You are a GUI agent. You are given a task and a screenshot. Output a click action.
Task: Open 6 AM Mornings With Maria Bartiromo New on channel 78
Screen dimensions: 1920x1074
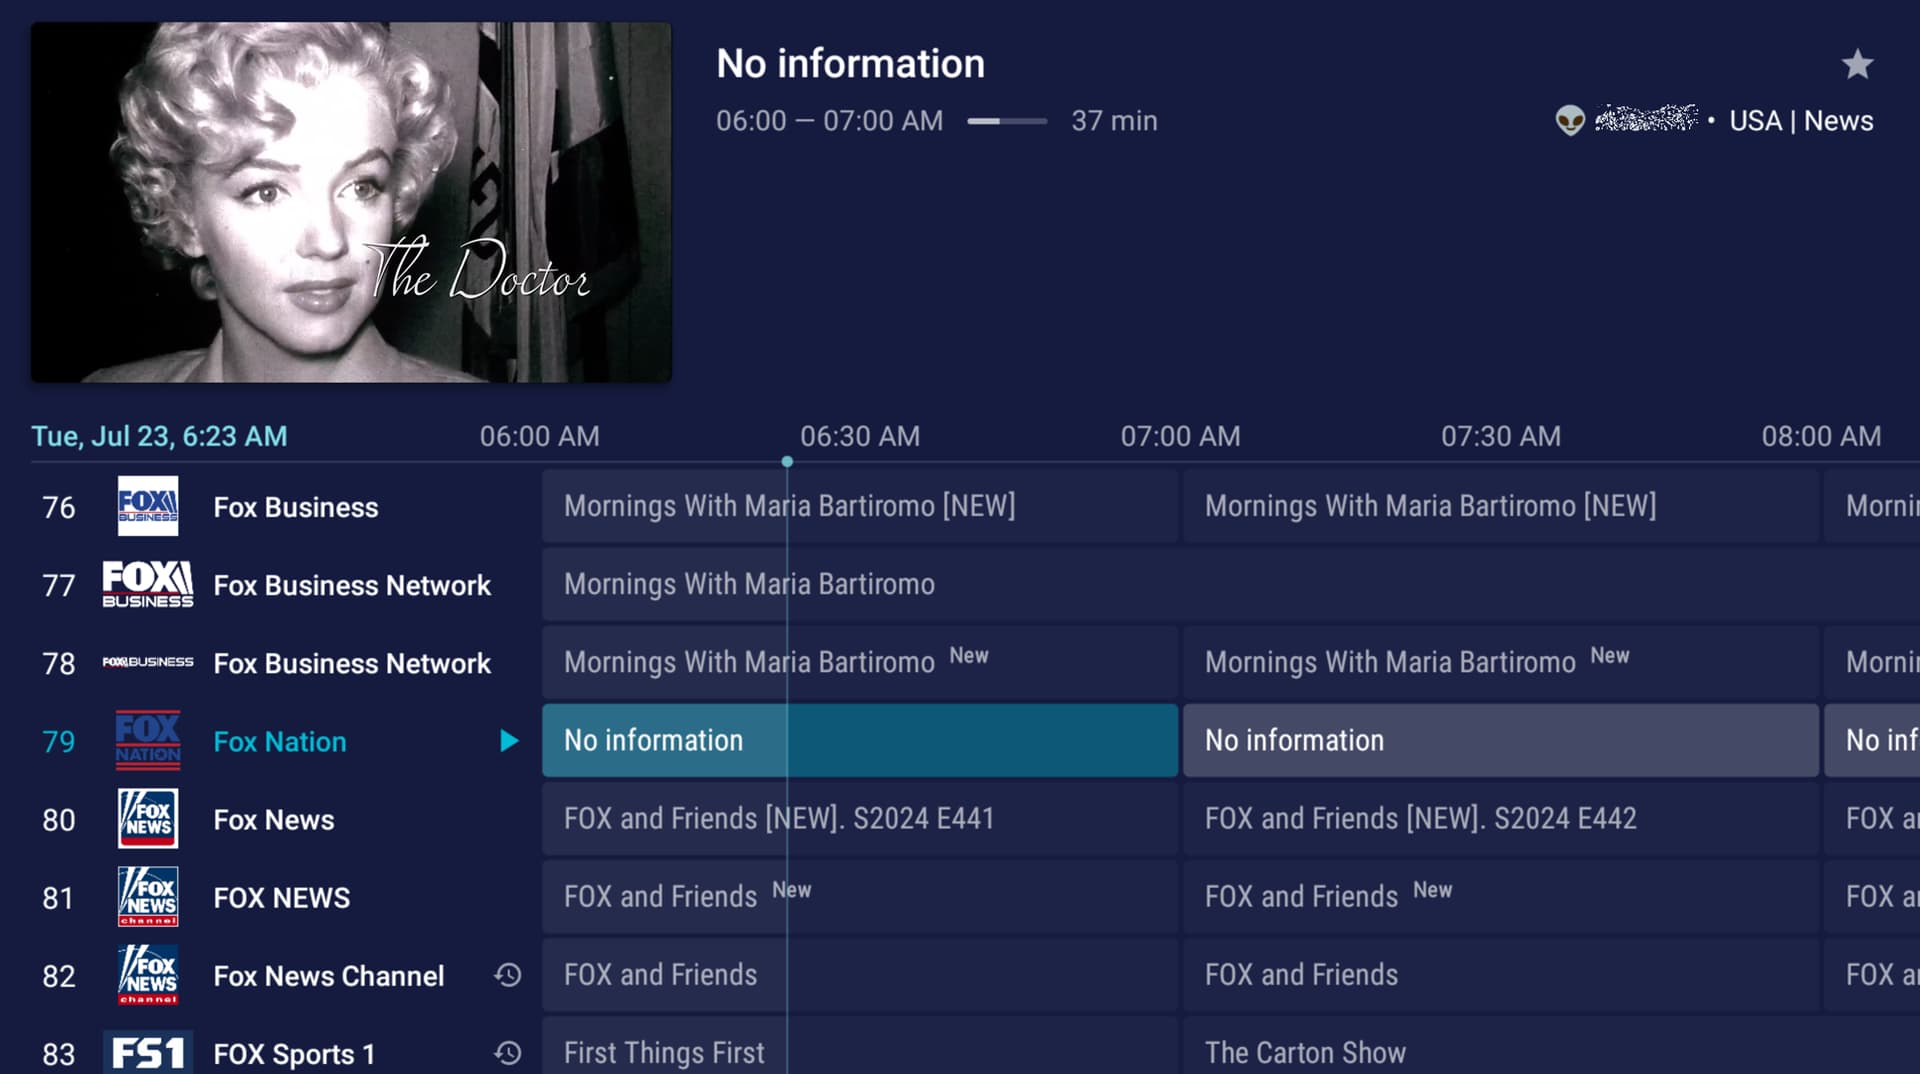point(860,662)
